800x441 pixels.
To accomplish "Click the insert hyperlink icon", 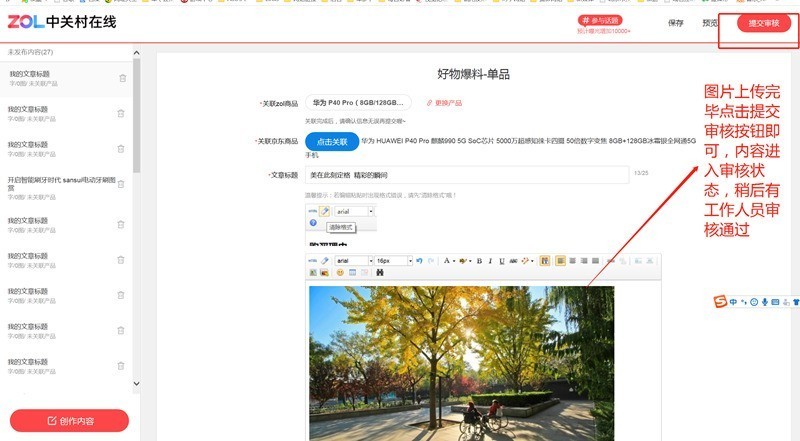I will (611, 261).
